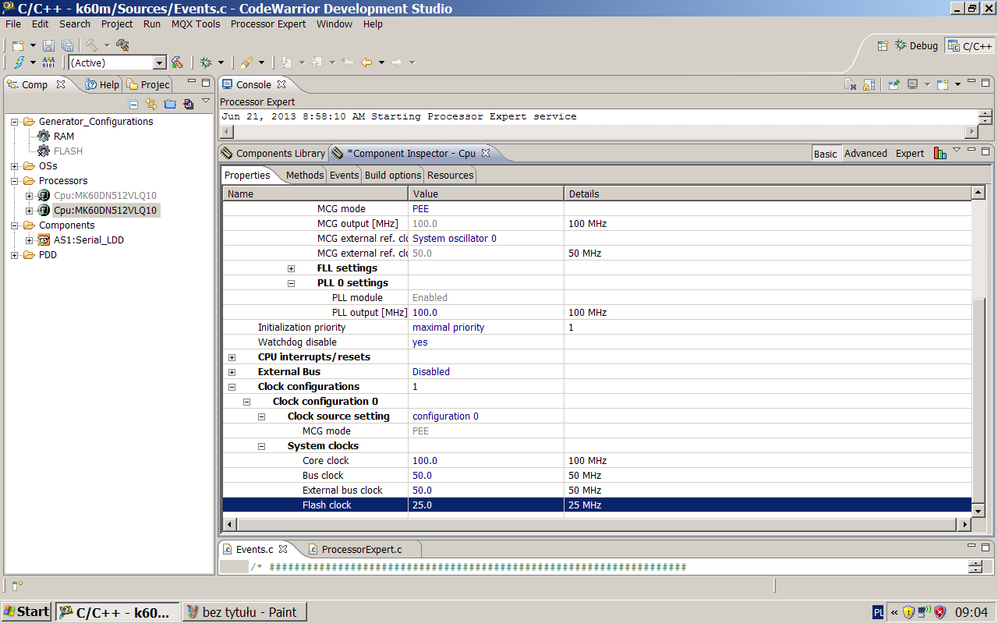
Task: Open the MQX Tools menu
Action: coord(195,24)
